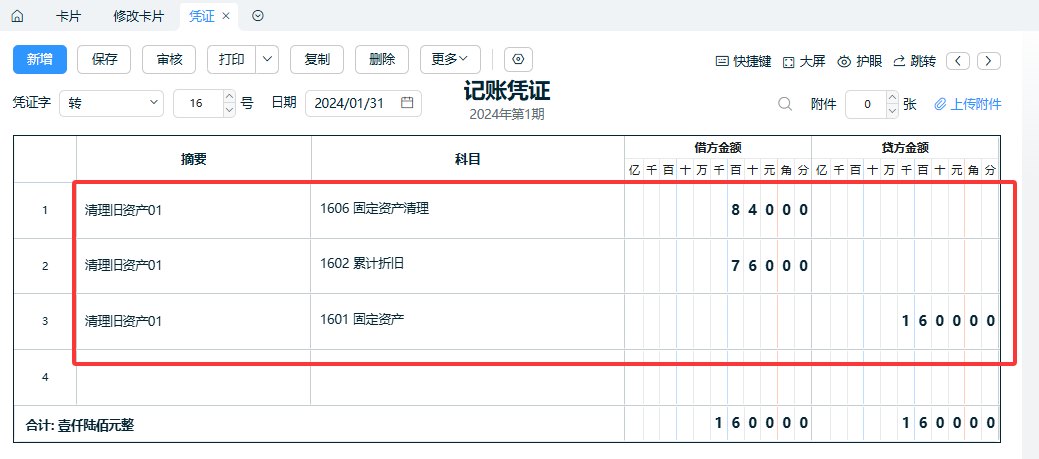This screenshot has width=1039, height=459.
Task: Click the 附件 count input field
Action: (x=865, y=104)
